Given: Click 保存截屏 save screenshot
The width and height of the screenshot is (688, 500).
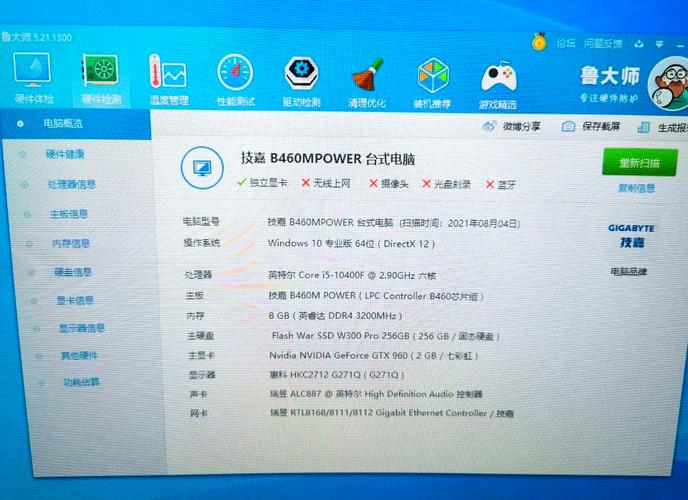Looking at the screenshot, I should click(591, 127).
